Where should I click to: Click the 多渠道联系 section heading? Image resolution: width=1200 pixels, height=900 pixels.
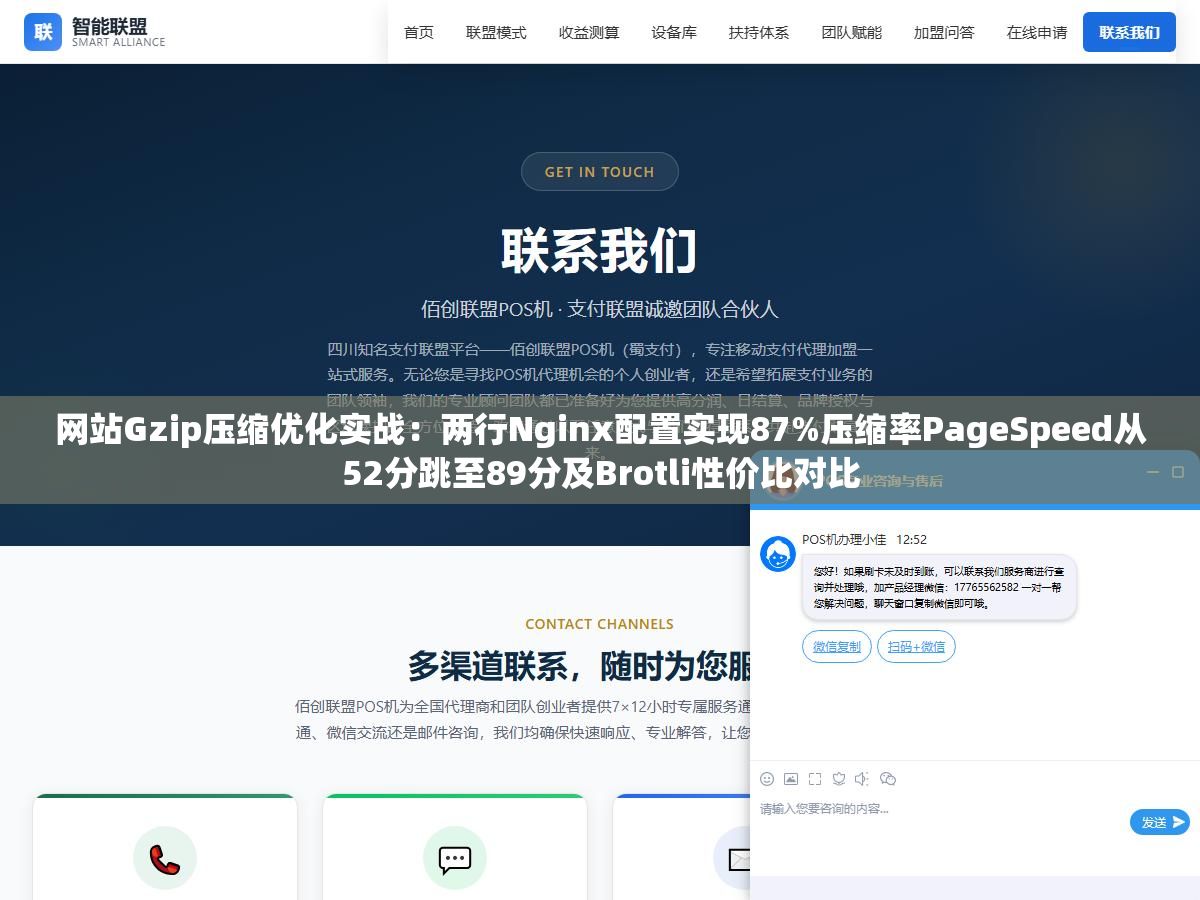tap(580, 666)
